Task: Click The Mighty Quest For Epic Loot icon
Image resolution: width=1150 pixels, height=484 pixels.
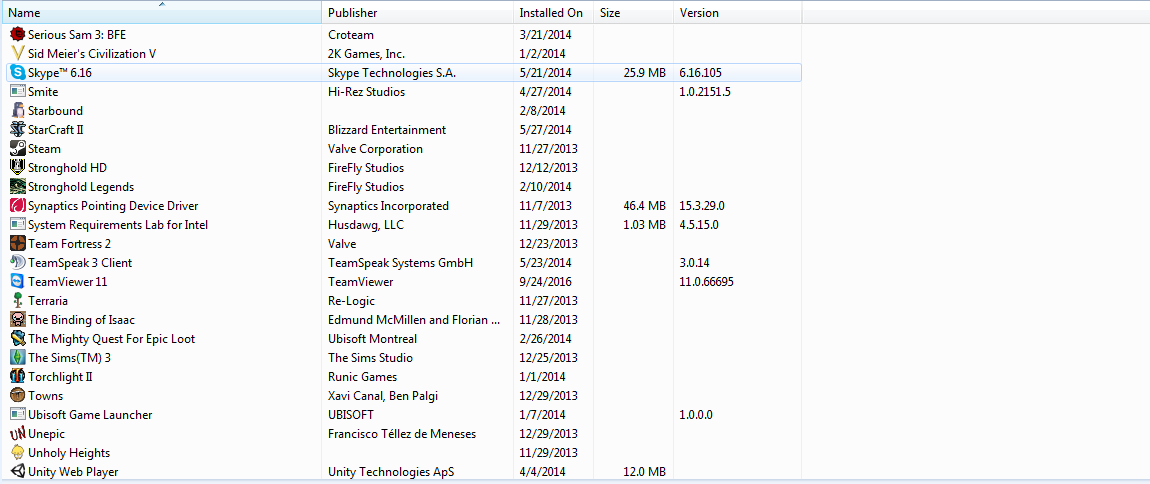Action: 18,339
